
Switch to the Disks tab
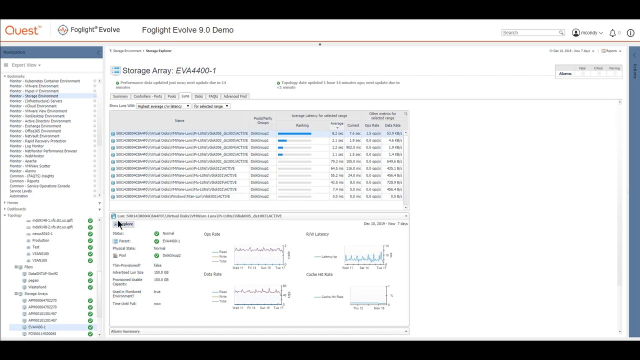199,97
